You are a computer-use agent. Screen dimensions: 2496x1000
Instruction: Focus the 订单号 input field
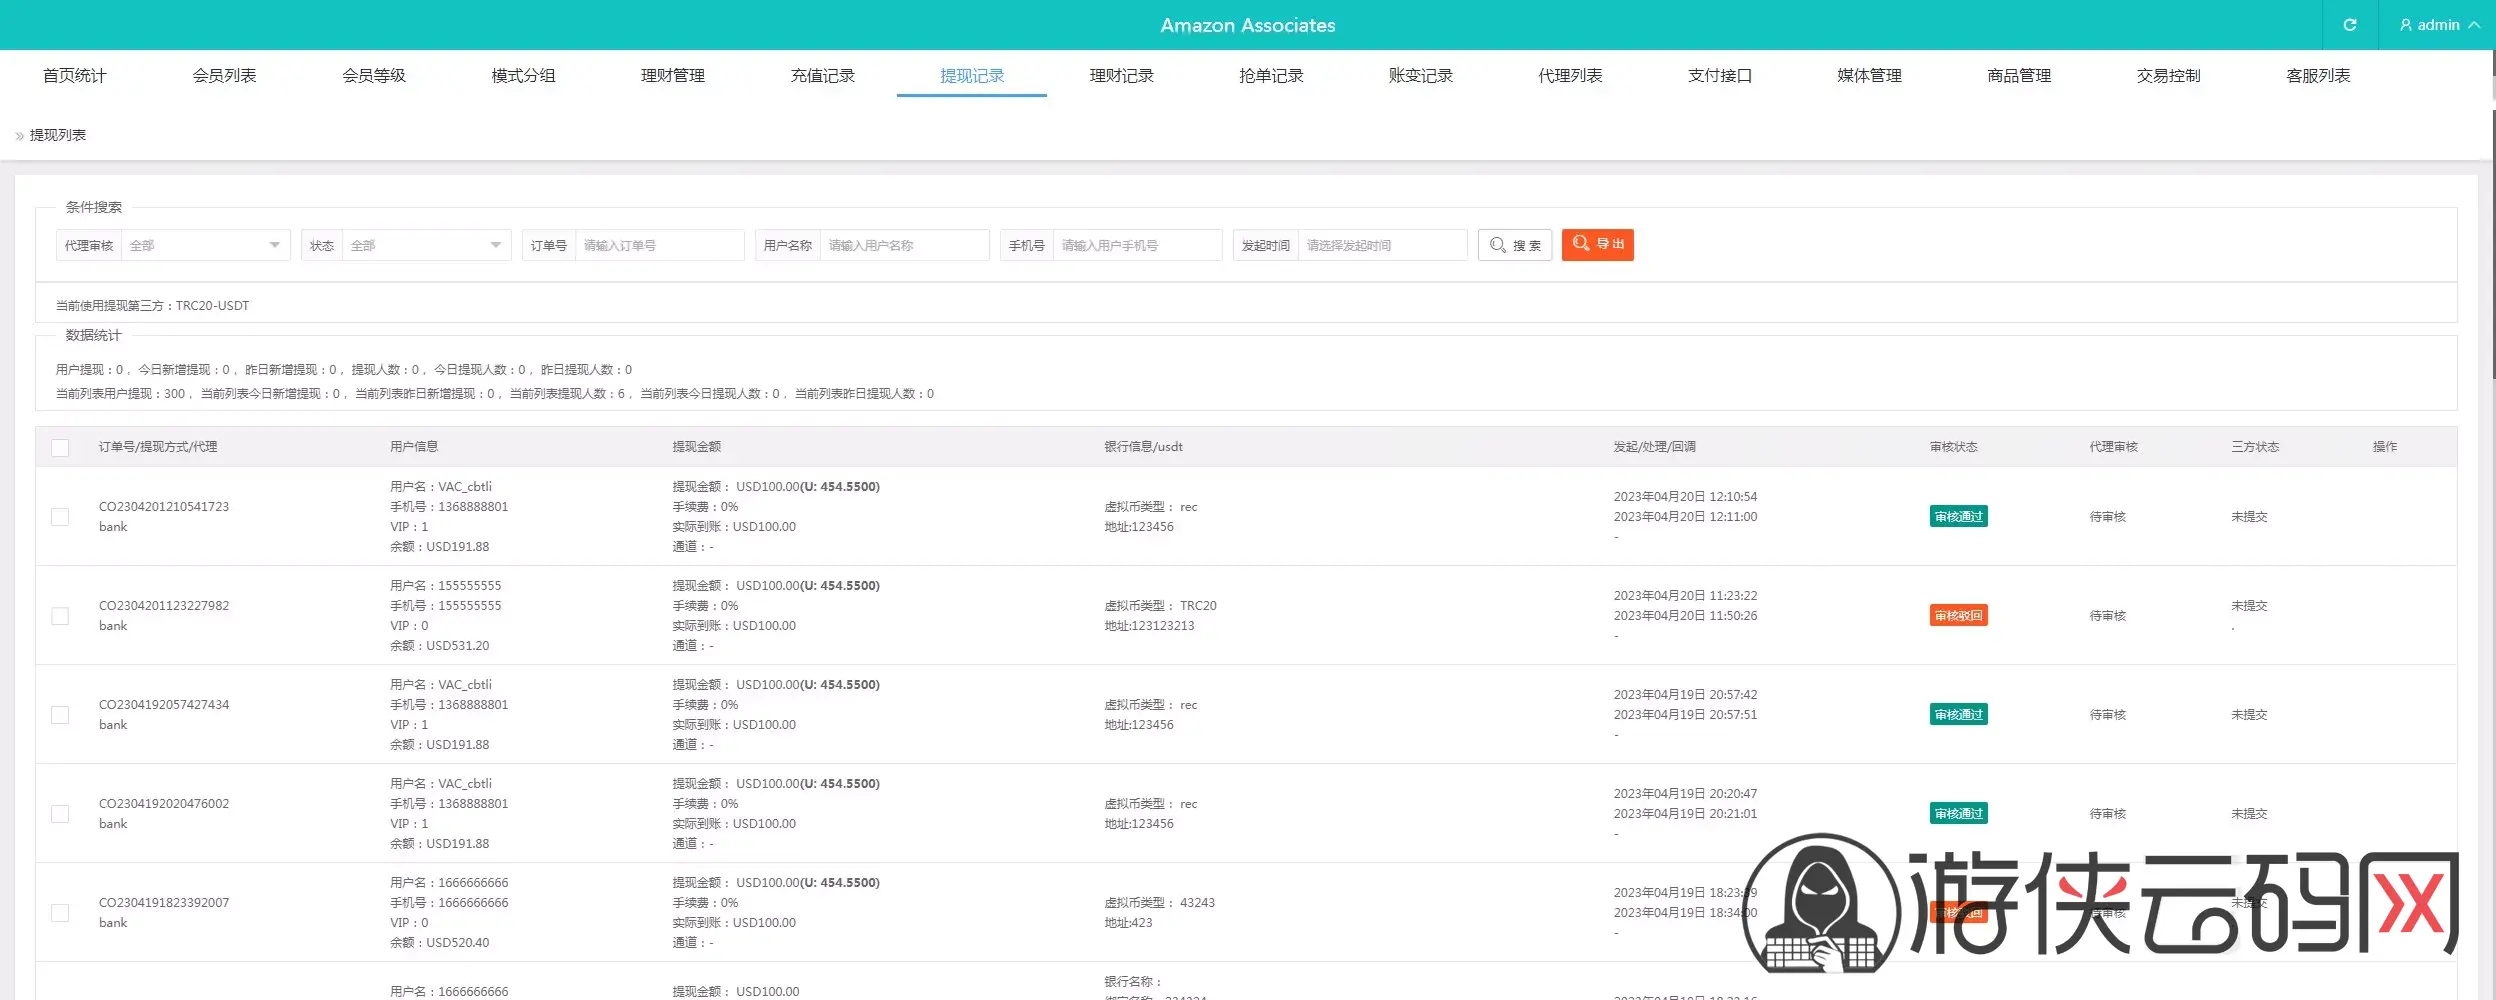(659, 245)
